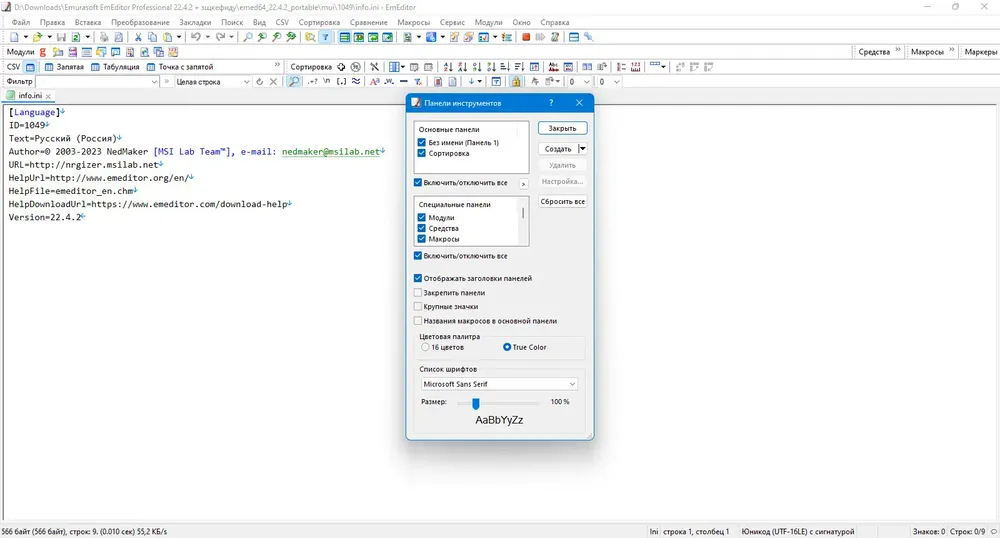
Task: Click the Find magnifier icon in main toolbar
Action: tap(248, 37)
